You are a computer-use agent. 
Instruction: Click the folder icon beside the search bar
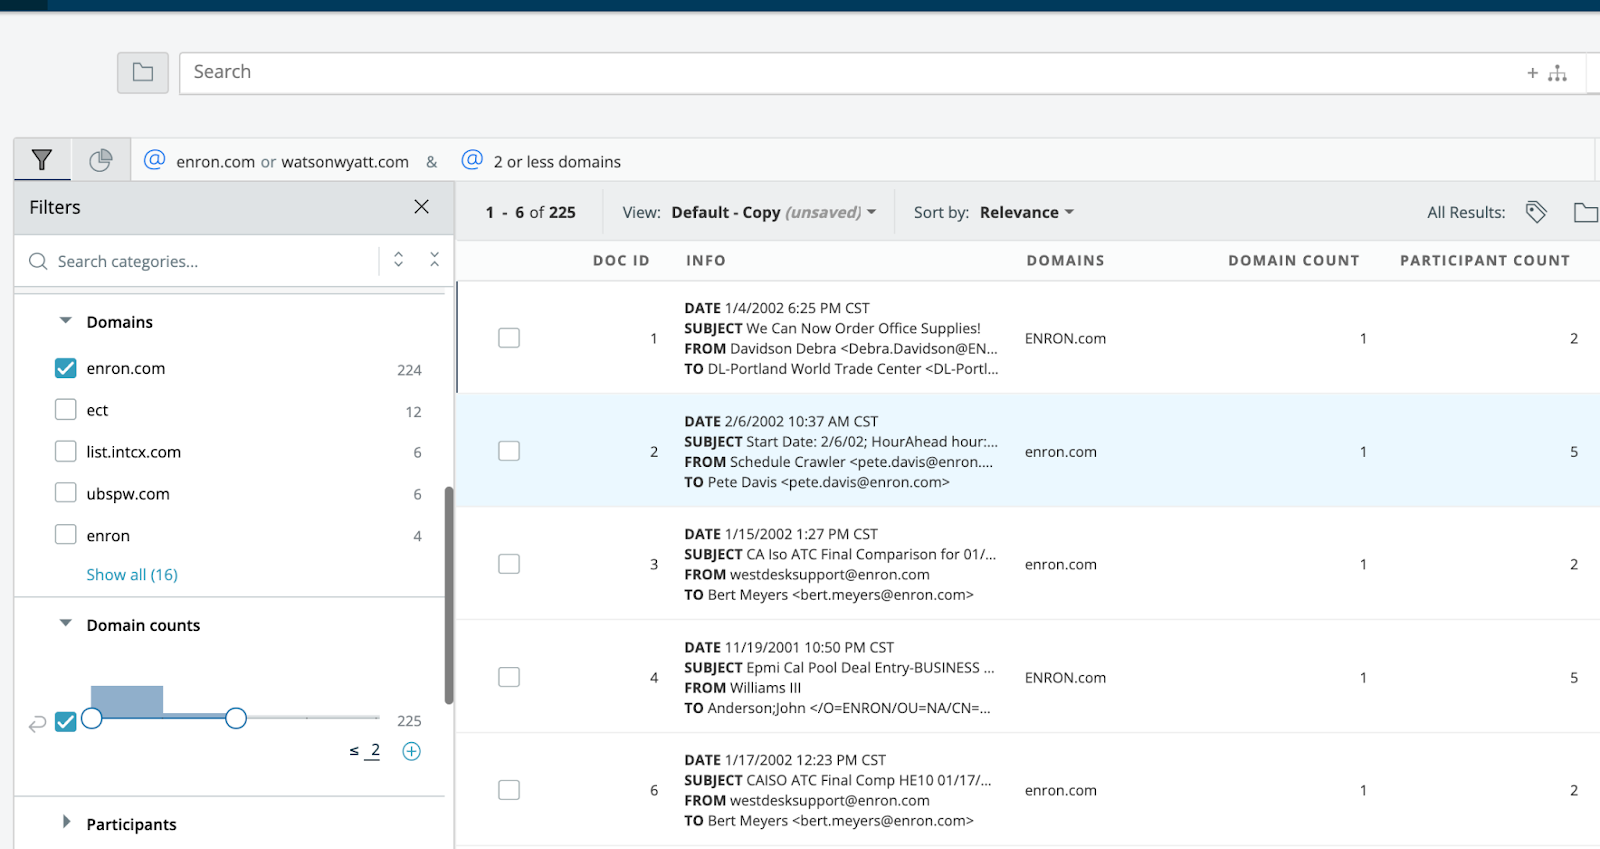tap(143, 73)
